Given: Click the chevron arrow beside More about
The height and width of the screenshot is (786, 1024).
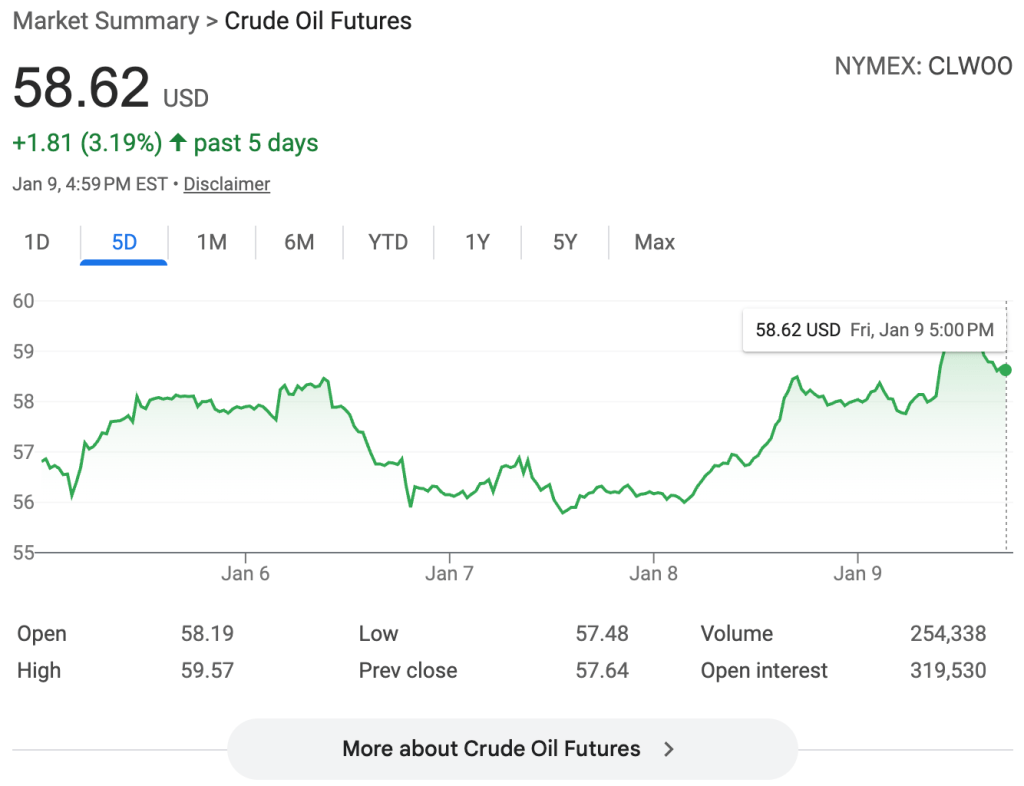Looking at the screenshot, I should [669, 749].
